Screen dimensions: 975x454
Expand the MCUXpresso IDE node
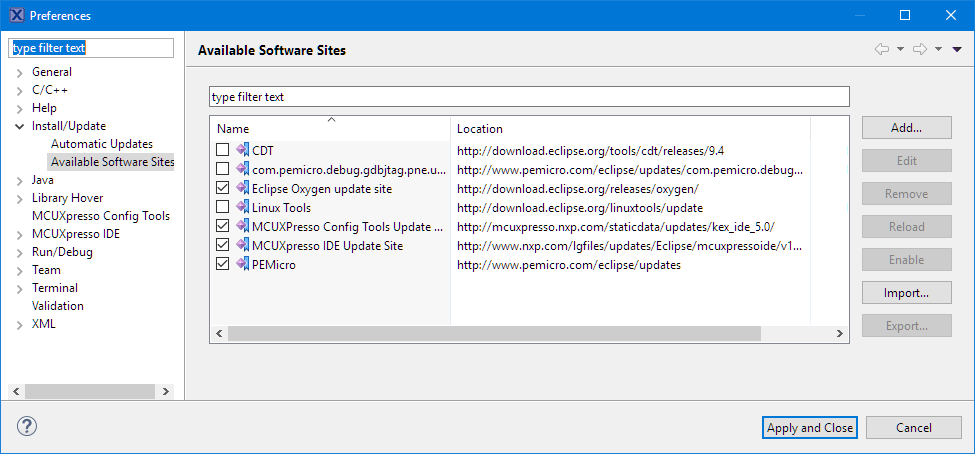click(21, 234)
